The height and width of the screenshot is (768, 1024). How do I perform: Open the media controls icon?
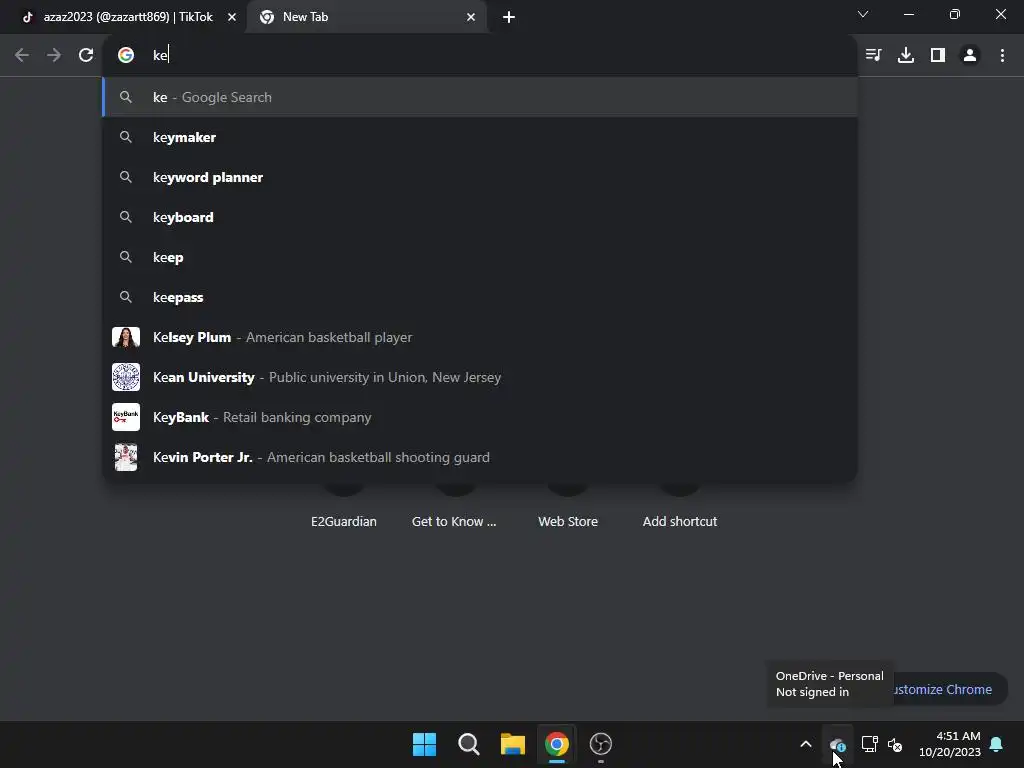(873, 55)
